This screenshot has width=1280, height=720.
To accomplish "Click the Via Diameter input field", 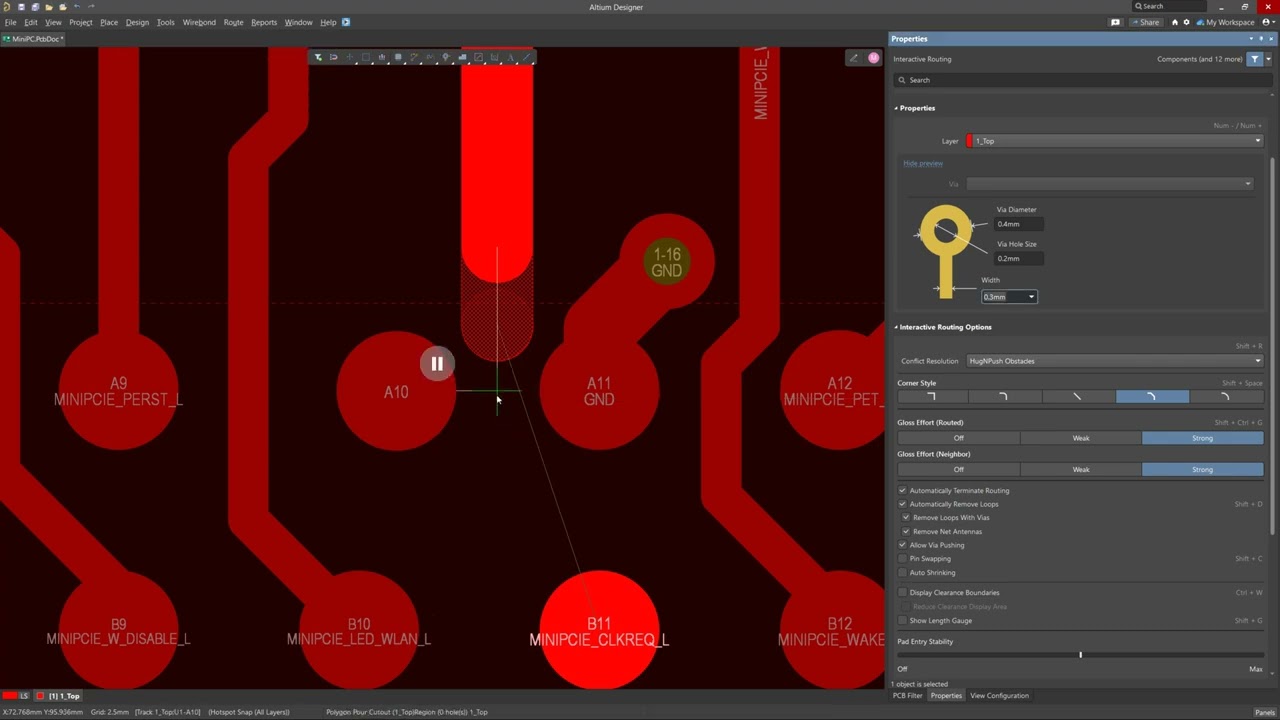I will click(x=1019, y=224).
